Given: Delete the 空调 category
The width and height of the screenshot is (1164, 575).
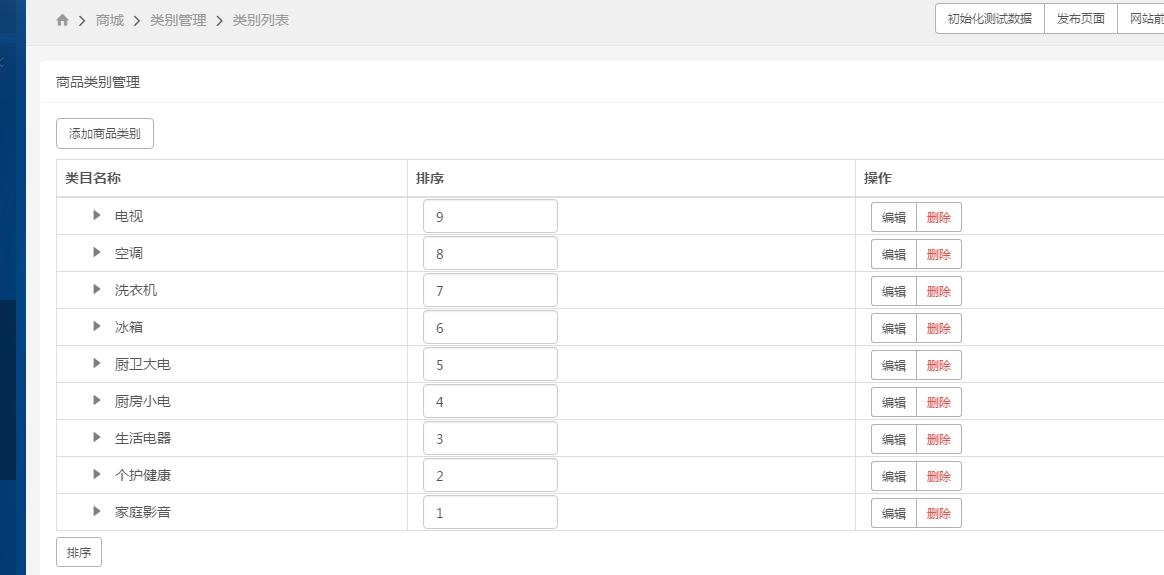Looking at the screenshot, I should coord(939,254).
